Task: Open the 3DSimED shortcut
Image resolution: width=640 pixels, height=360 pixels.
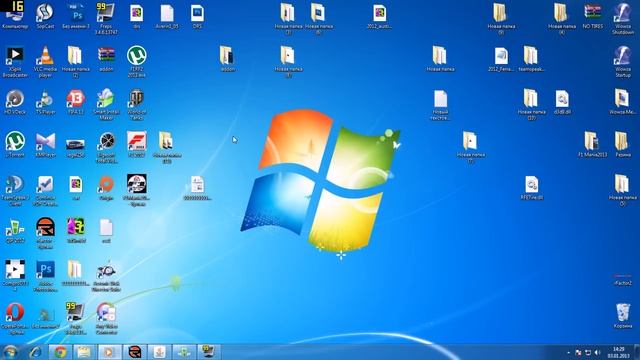Action: (76, 231)
